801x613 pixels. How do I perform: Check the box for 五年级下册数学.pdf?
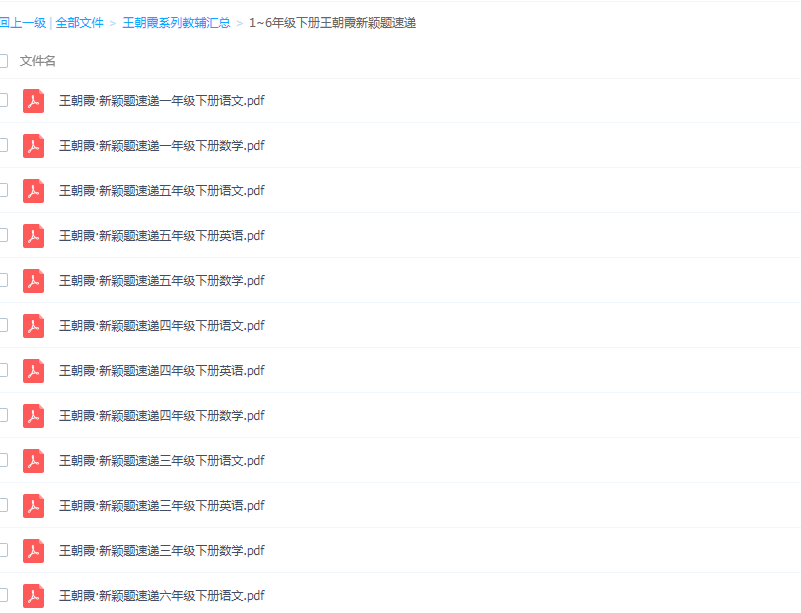pos(3,280)
